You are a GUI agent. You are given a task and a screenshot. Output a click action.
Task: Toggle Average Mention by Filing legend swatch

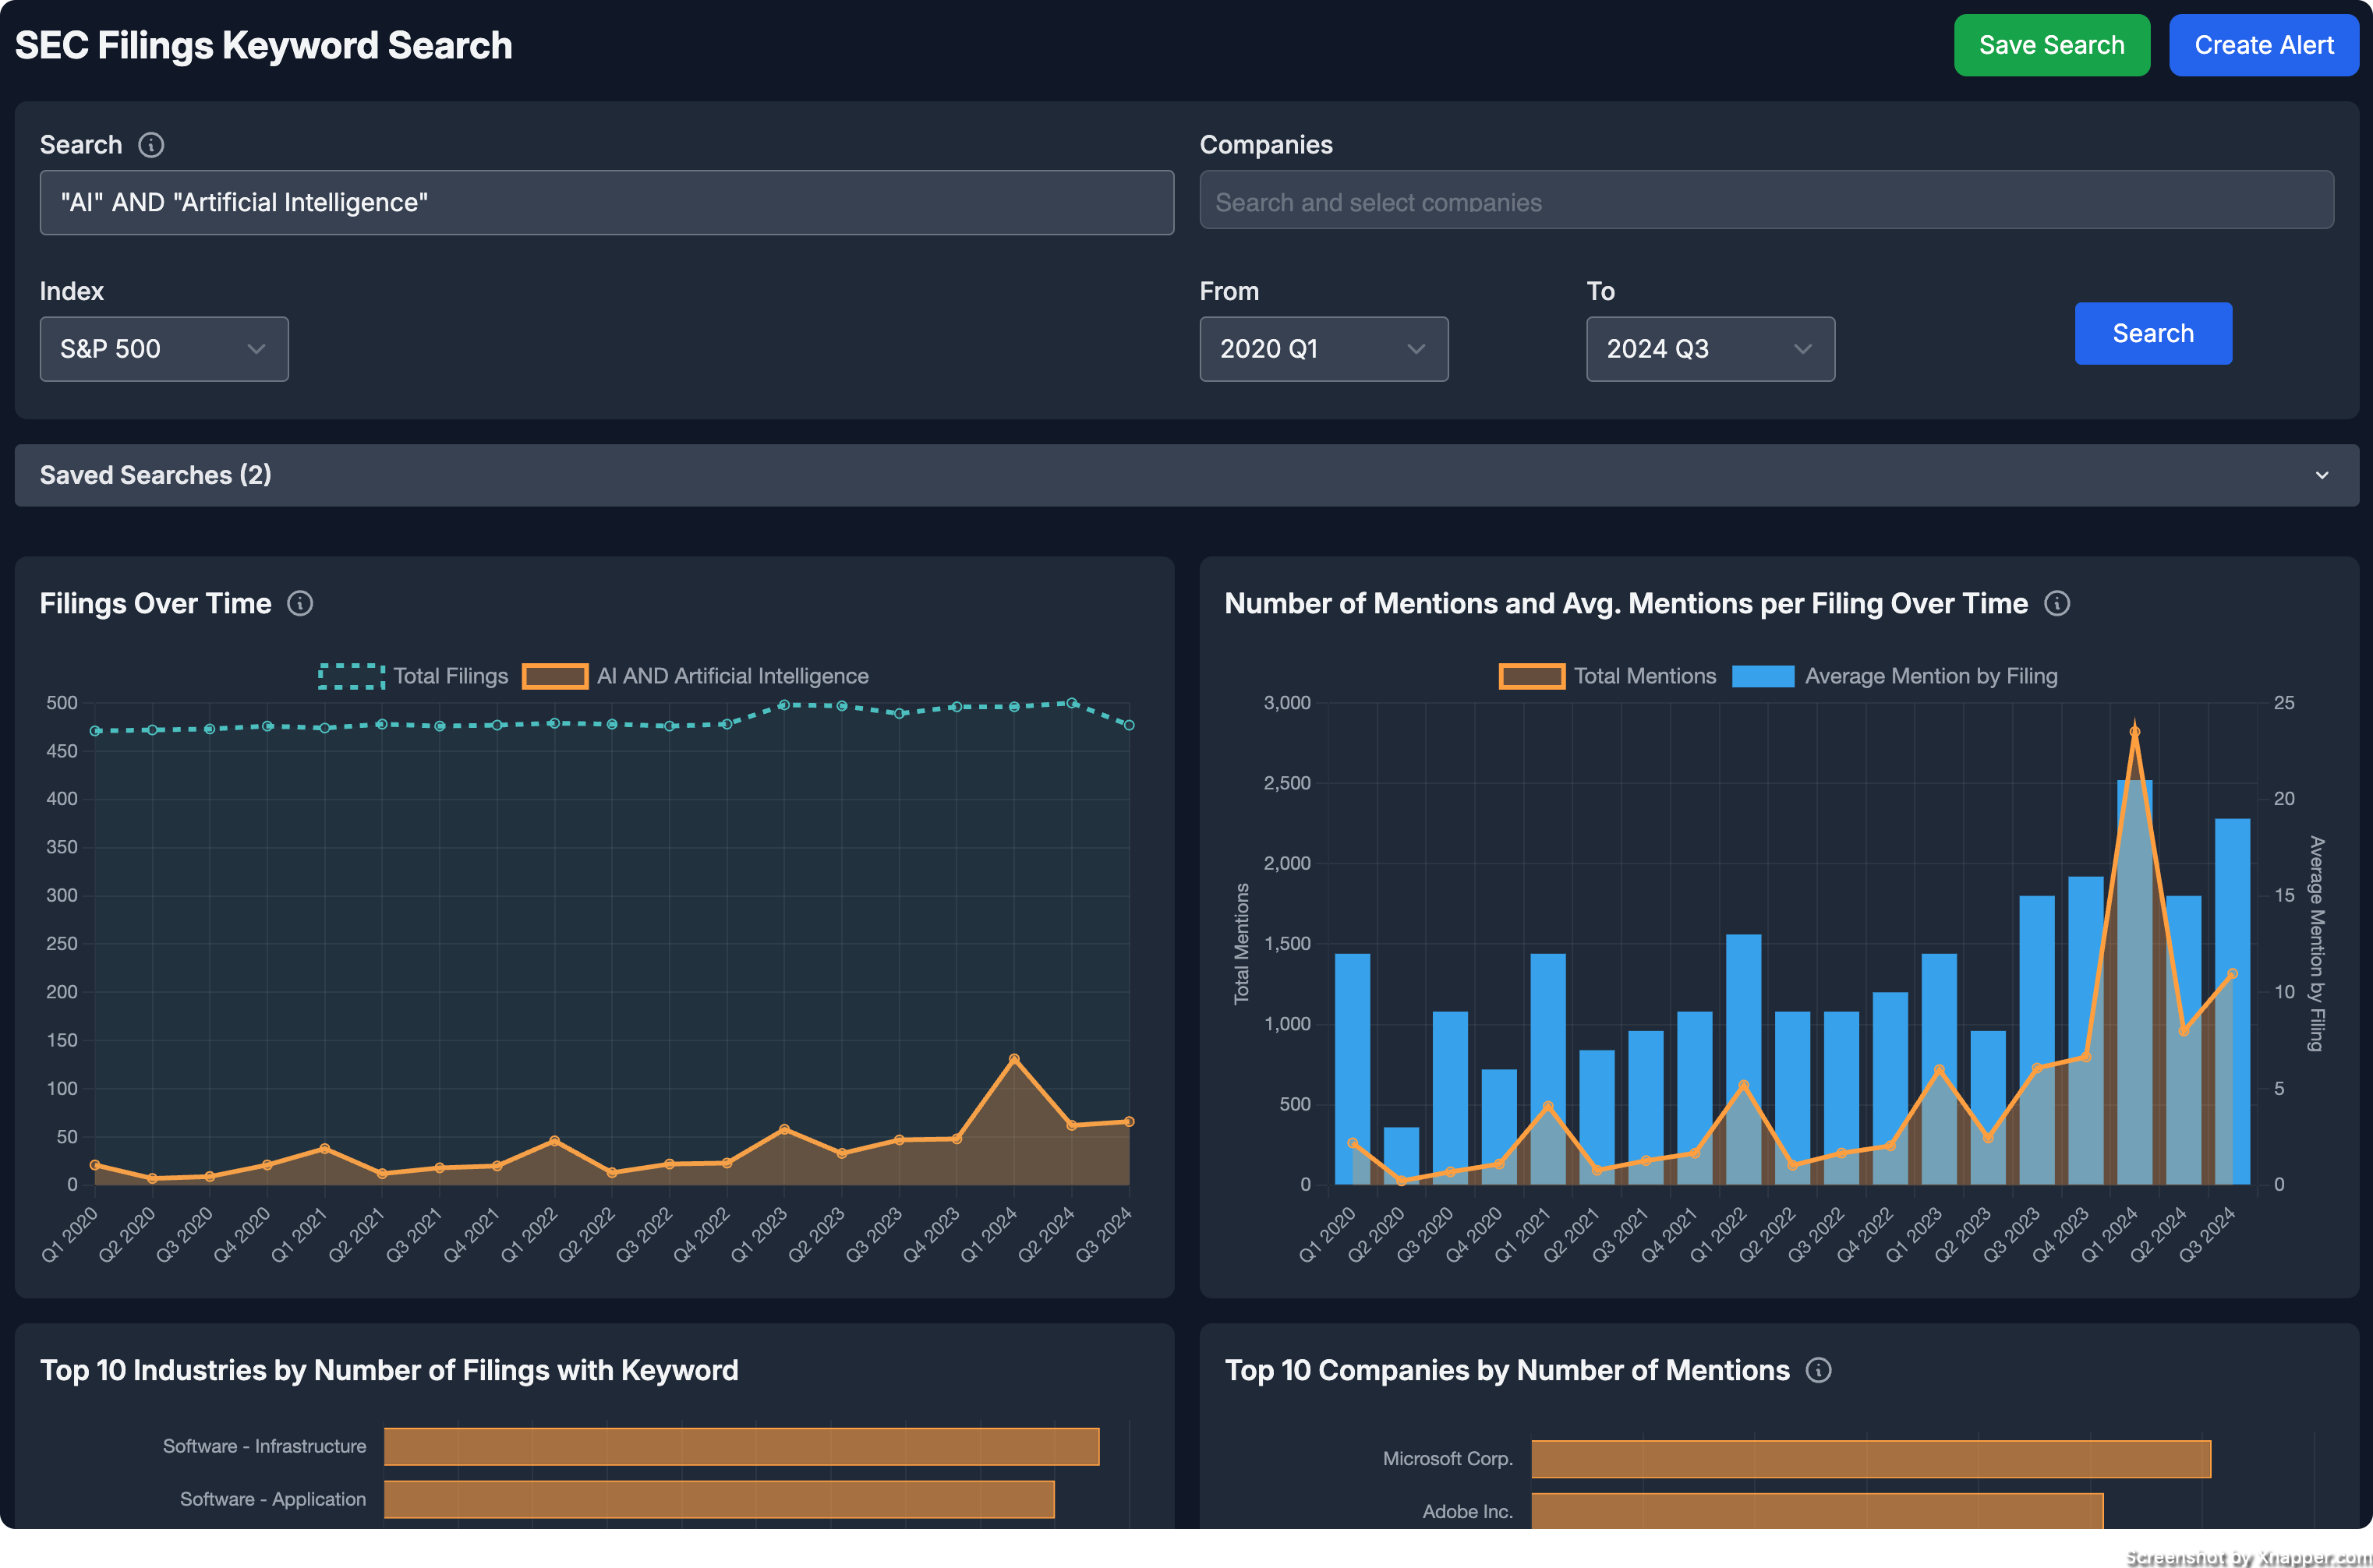click(x=1763, y=676)
